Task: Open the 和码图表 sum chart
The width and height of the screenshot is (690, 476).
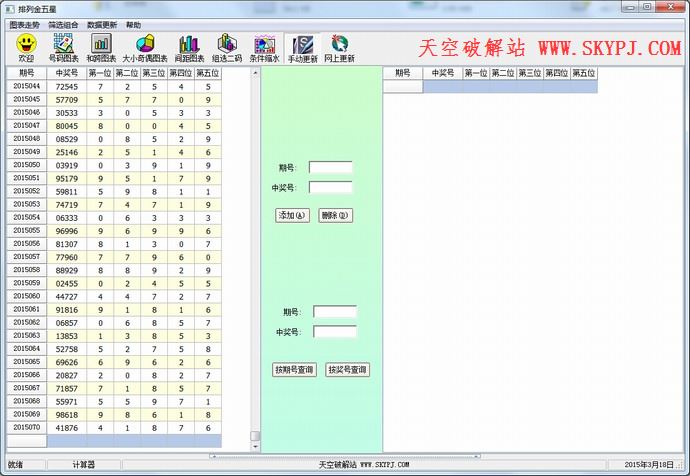Action: 101,47
